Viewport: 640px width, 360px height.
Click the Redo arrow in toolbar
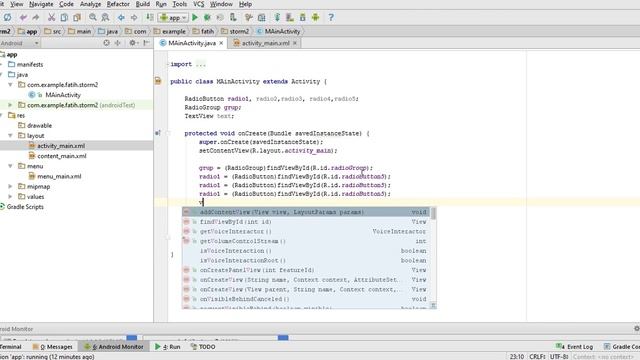(36, 18)
